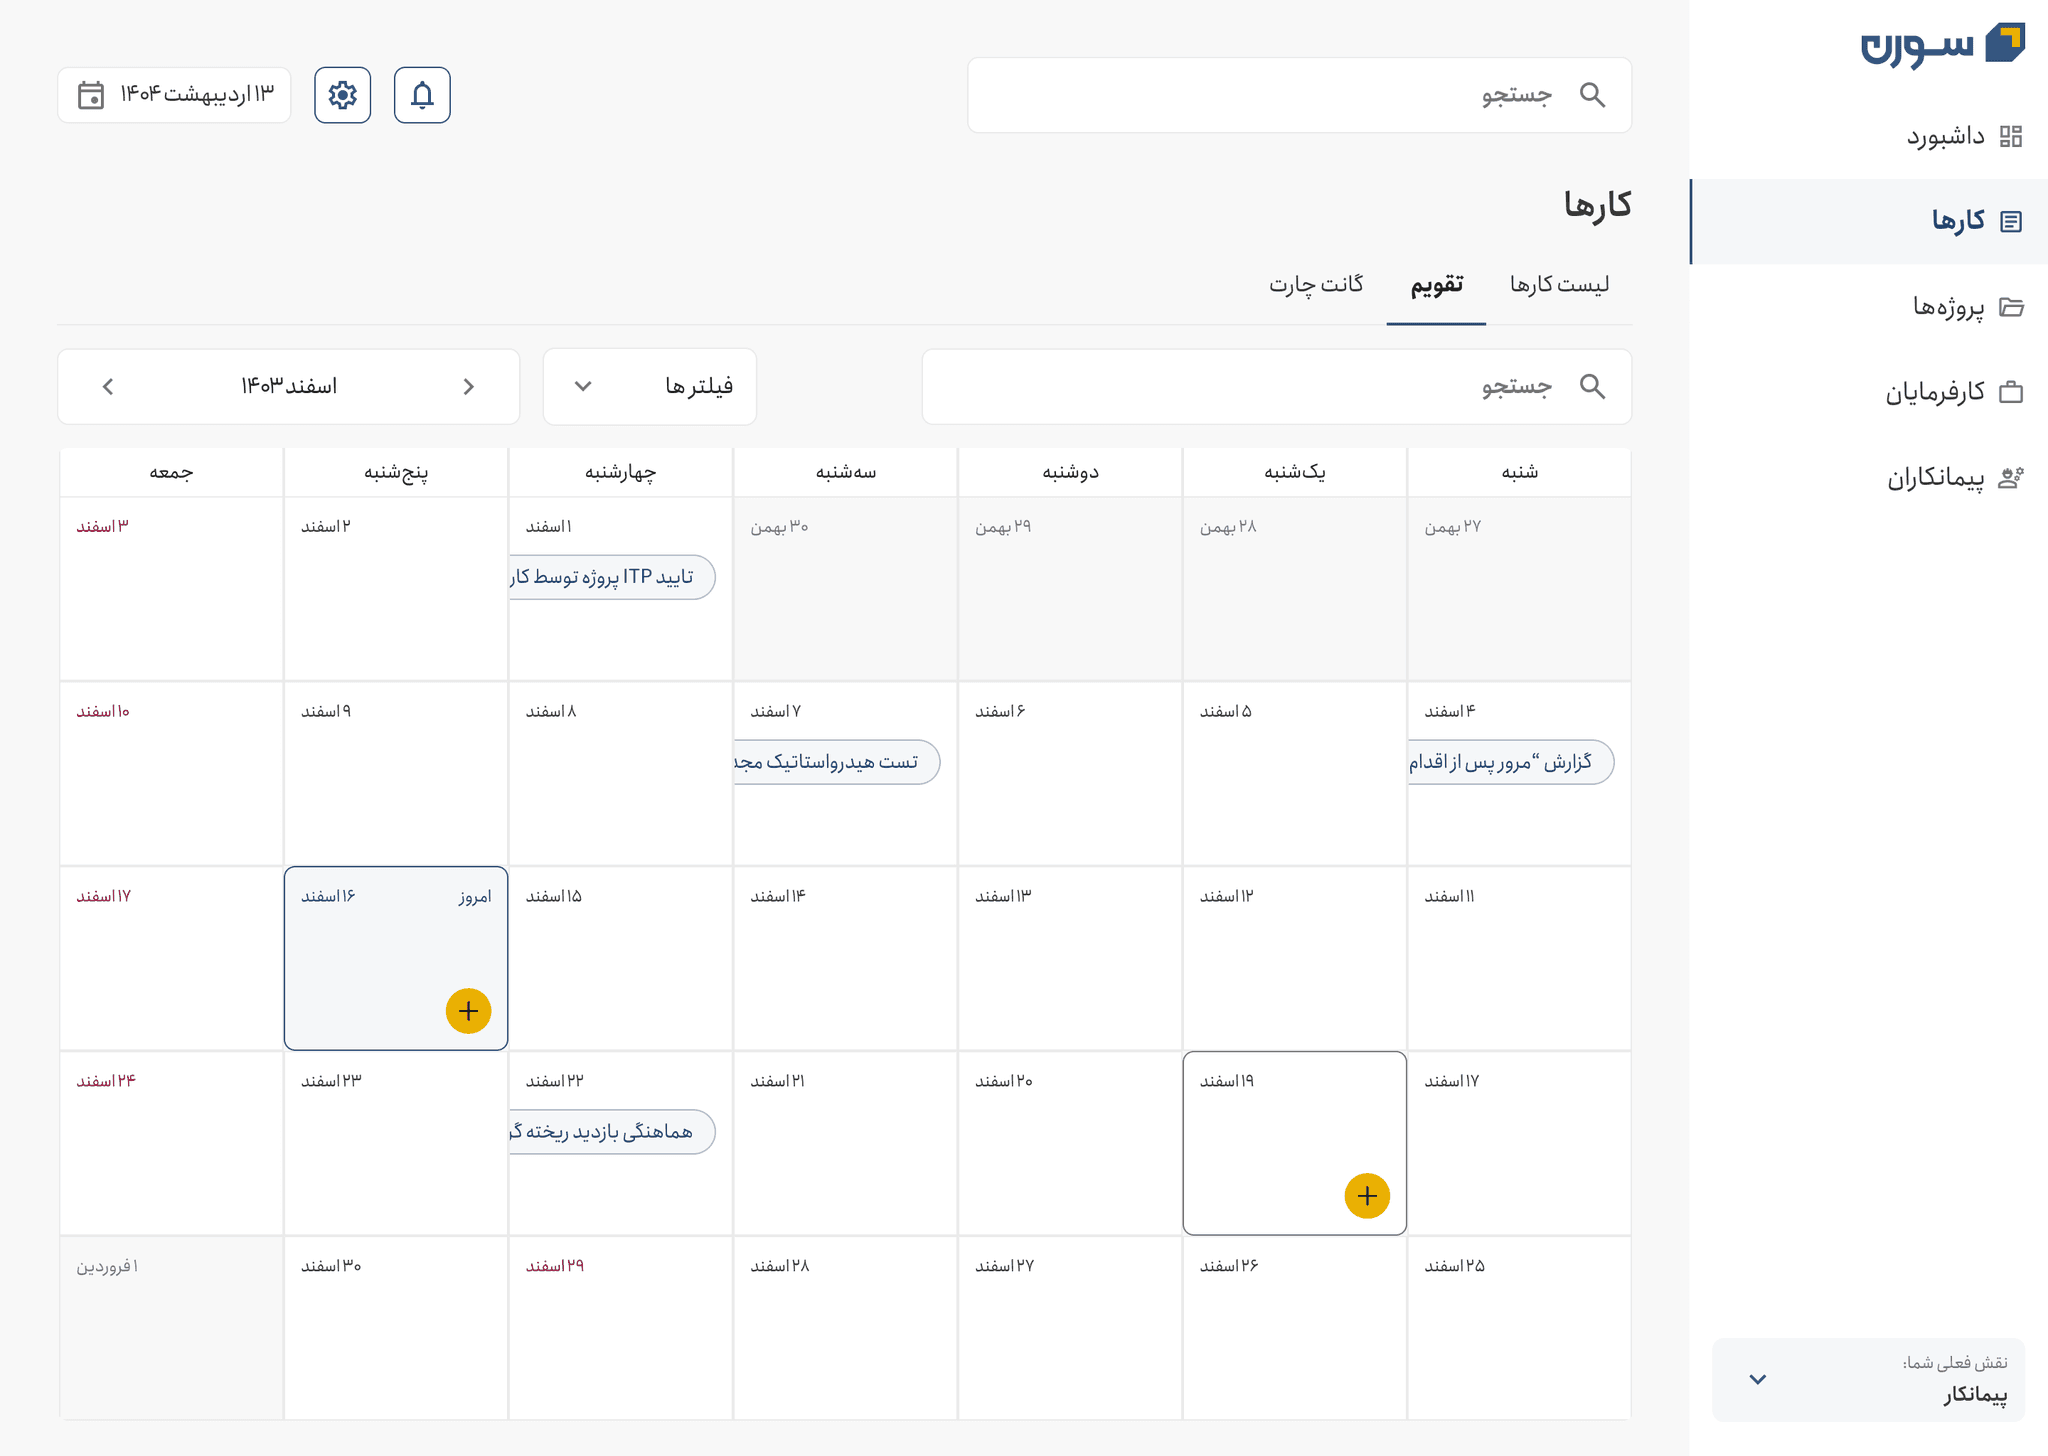2048x1456 pixels.
Task: Open settings via the gear icon
Action: coord(342,95)
